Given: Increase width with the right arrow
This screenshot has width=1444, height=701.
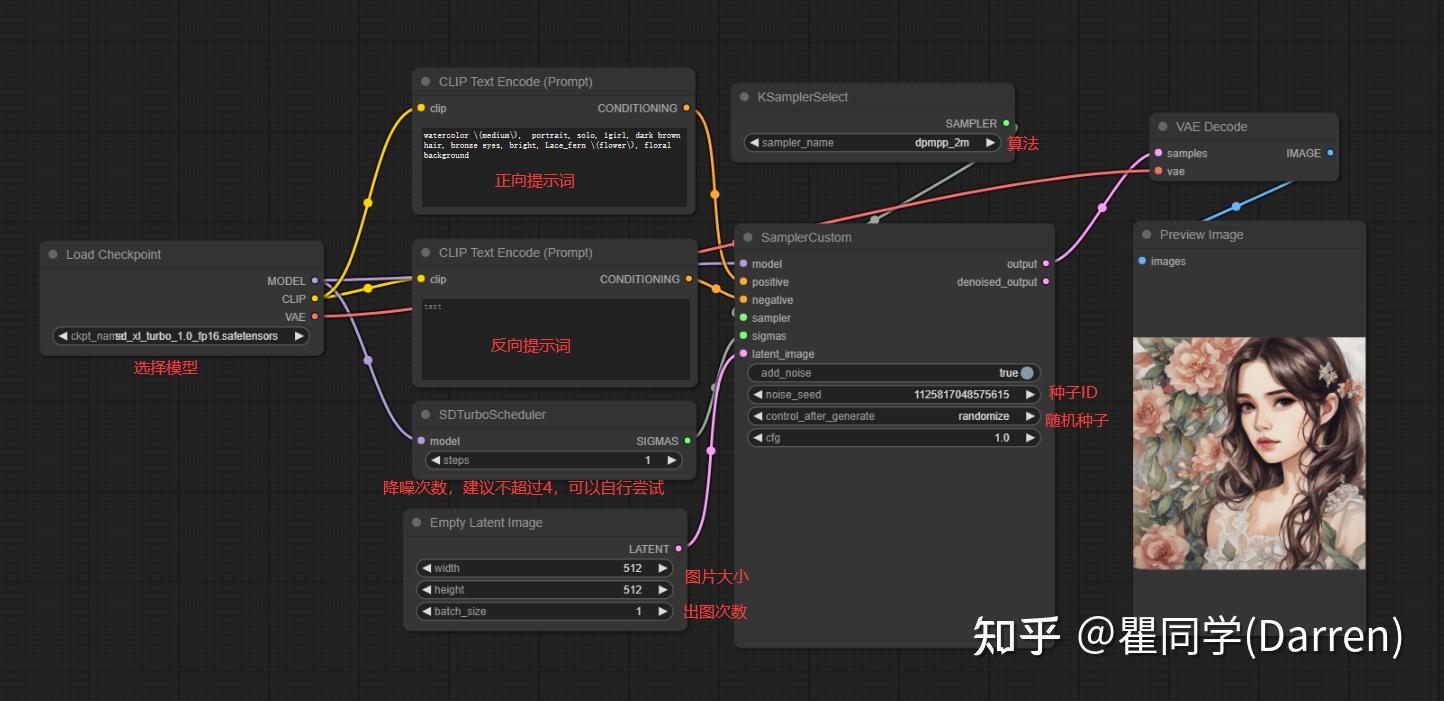Looking at the screenshot, I should 663,568.
